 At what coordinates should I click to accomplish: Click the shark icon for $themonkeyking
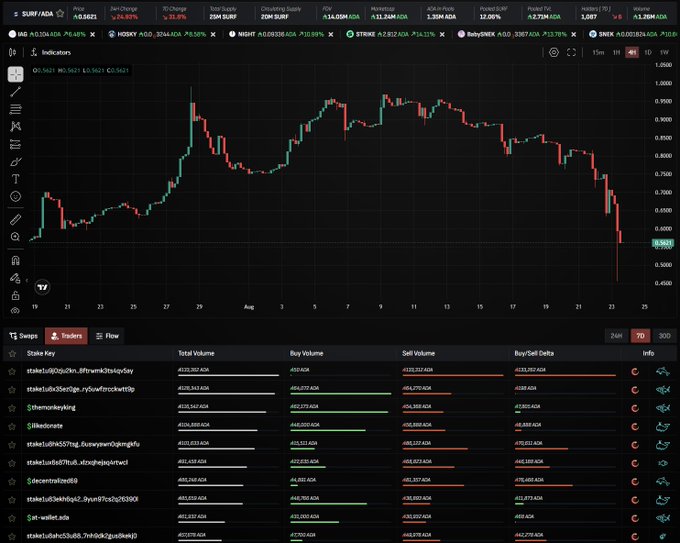[663, 408]
